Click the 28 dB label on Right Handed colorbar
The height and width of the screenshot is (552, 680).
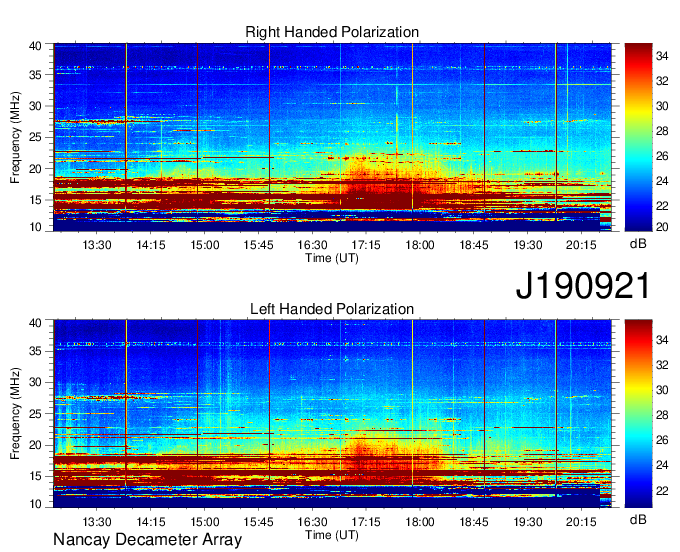[x=662, y=131]
